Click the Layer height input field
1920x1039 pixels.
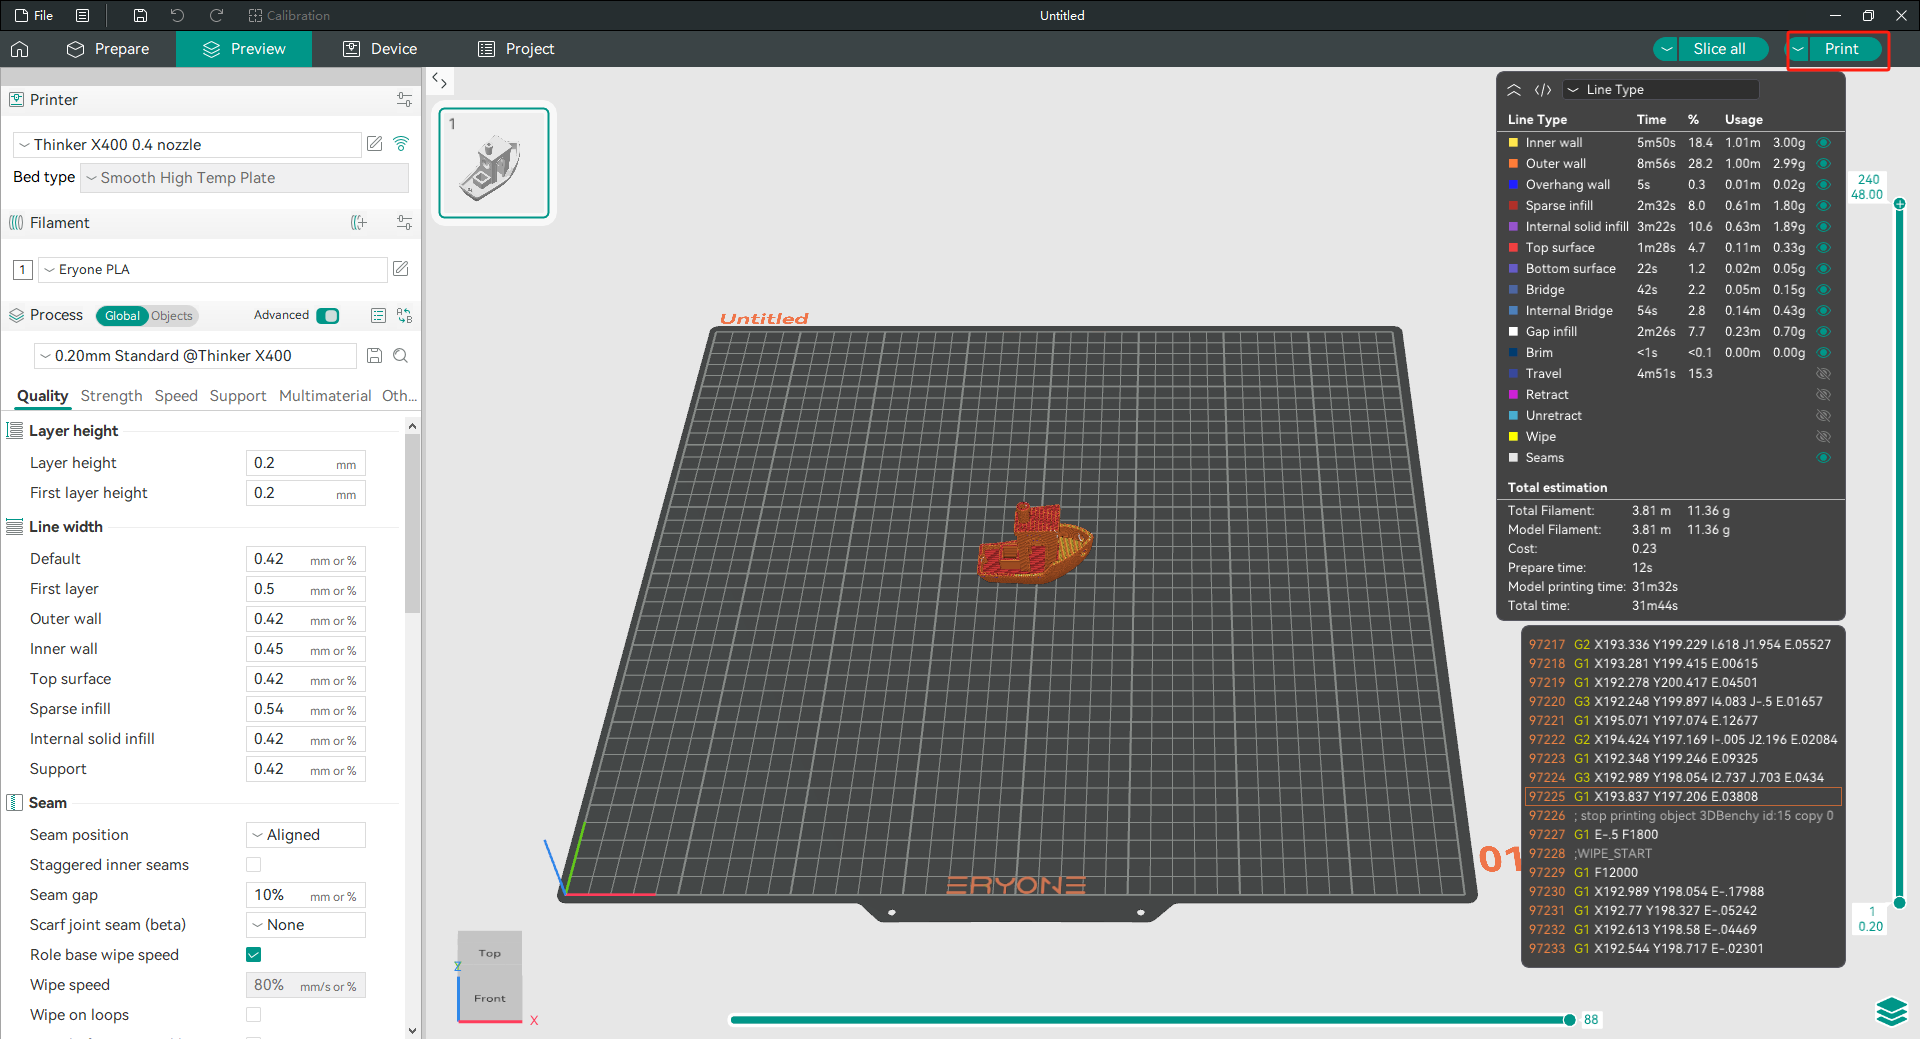point(305,462)
